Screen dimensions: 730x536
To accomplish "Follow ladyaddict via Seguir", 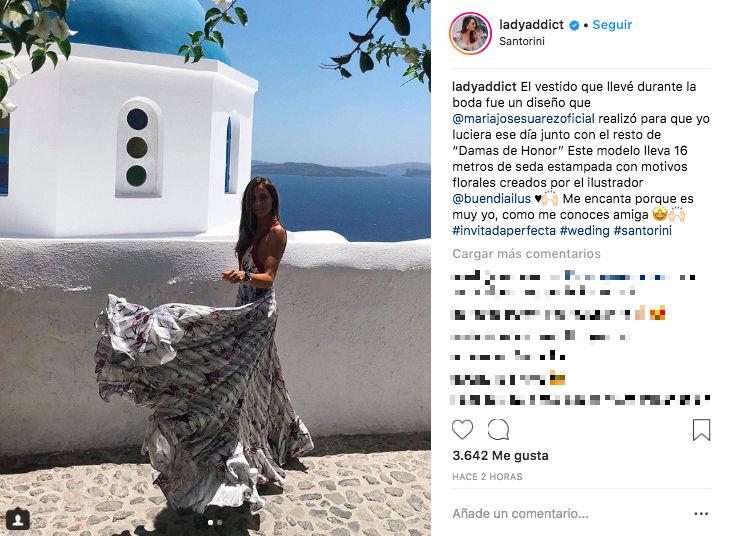I will pos(612,25).
